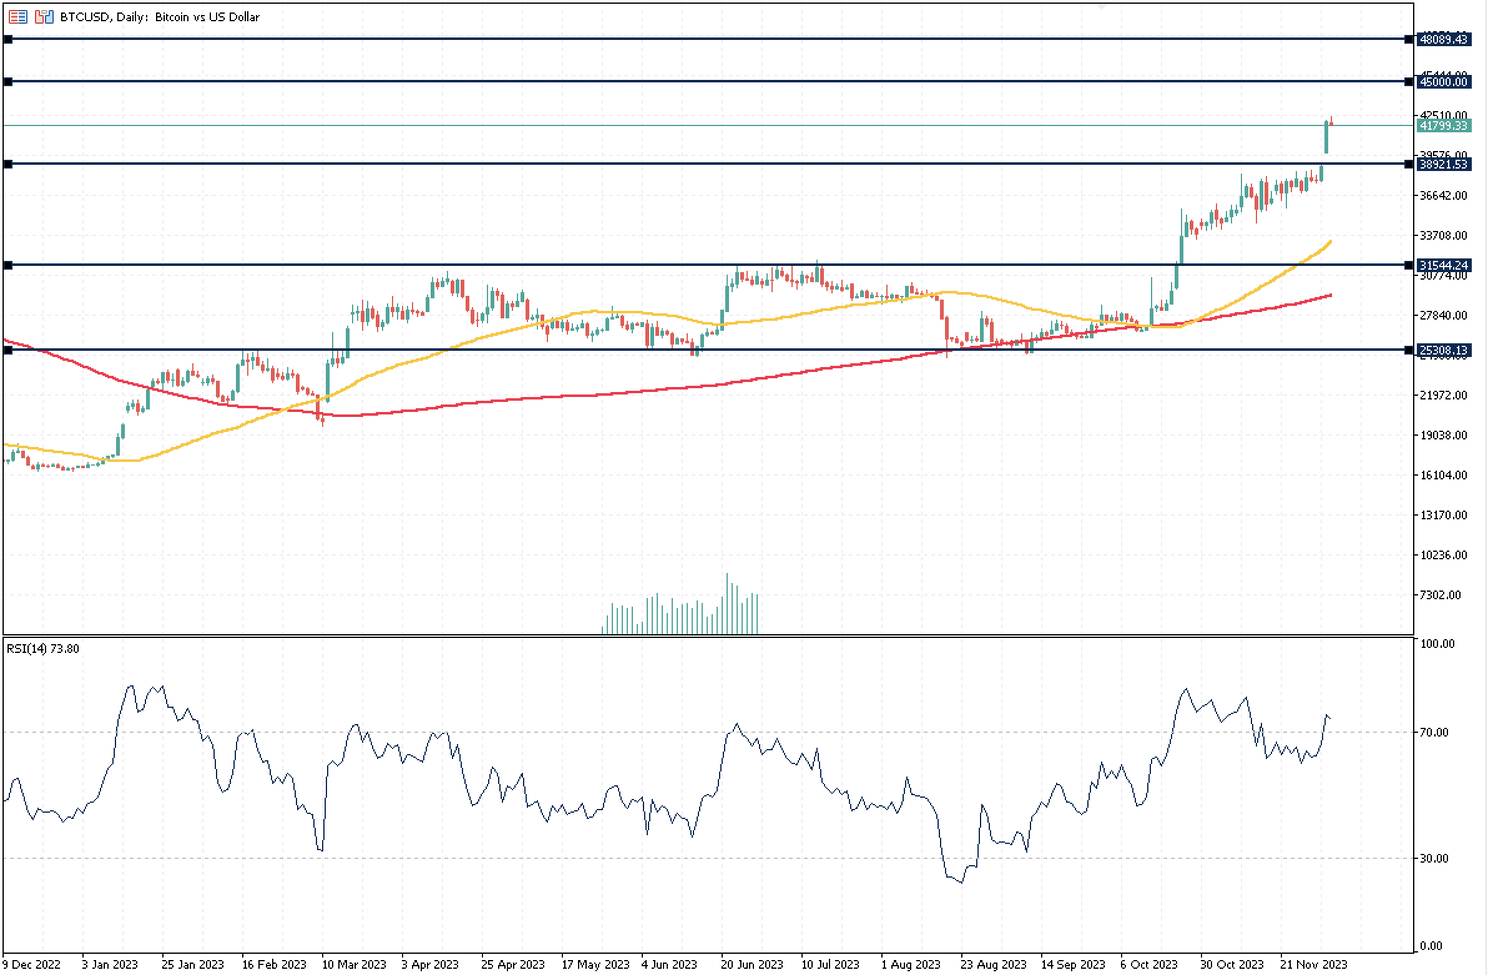Viewport: 1488px width, 975px height.
Task: Click the 9 Dec 2022 date label
Action: tap(31, 965)
